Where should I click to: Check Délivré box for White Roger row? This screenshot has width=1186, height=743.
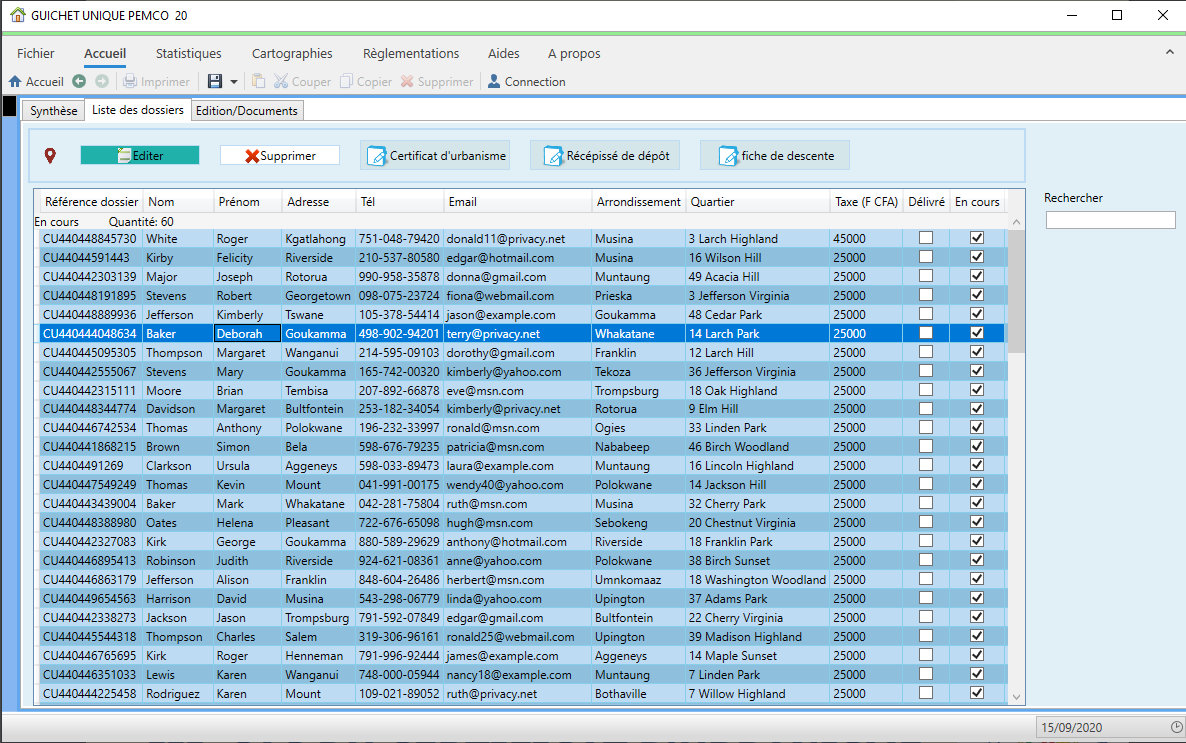tap(926, 238)
